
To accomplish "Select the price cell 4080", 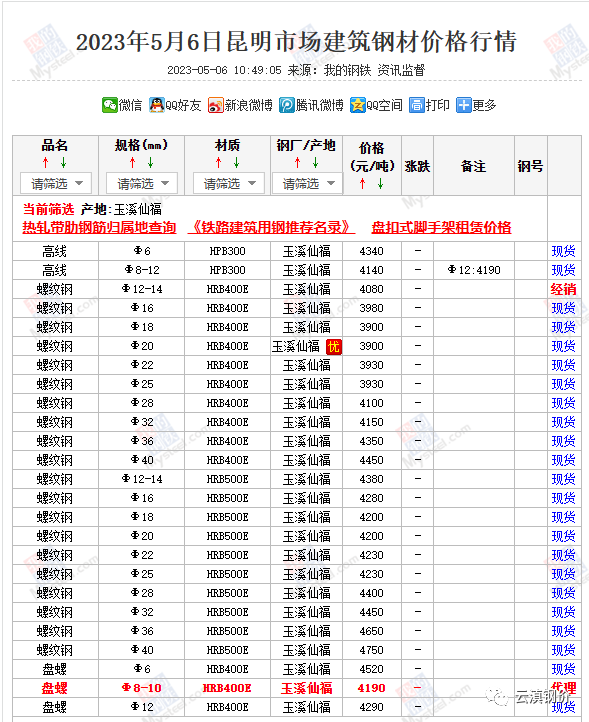I will pyautogui.click(x=372, y=289).
